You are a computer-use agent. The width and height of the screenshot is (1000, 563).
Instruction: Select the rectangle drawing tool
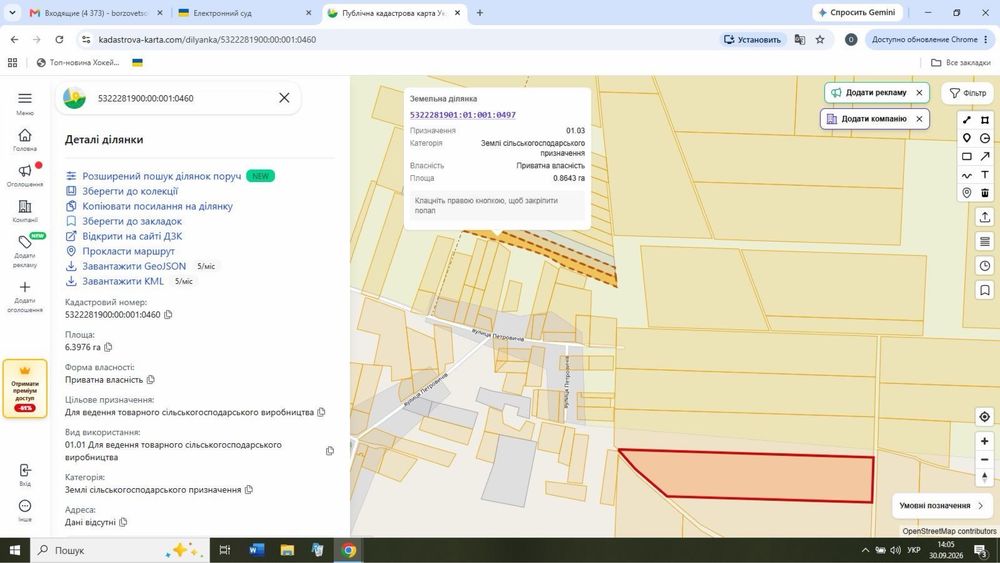[x=967, y=156]
